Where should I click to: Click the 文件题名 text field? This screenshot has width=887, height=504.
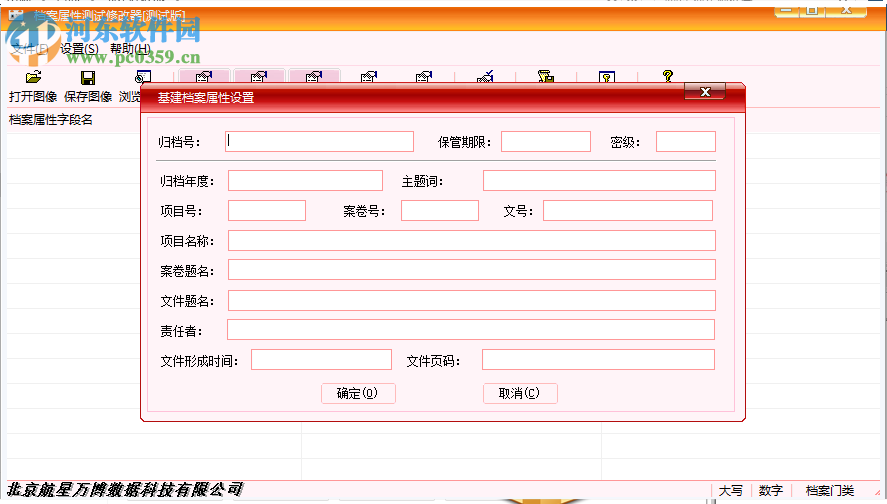[x=472, y=300]
